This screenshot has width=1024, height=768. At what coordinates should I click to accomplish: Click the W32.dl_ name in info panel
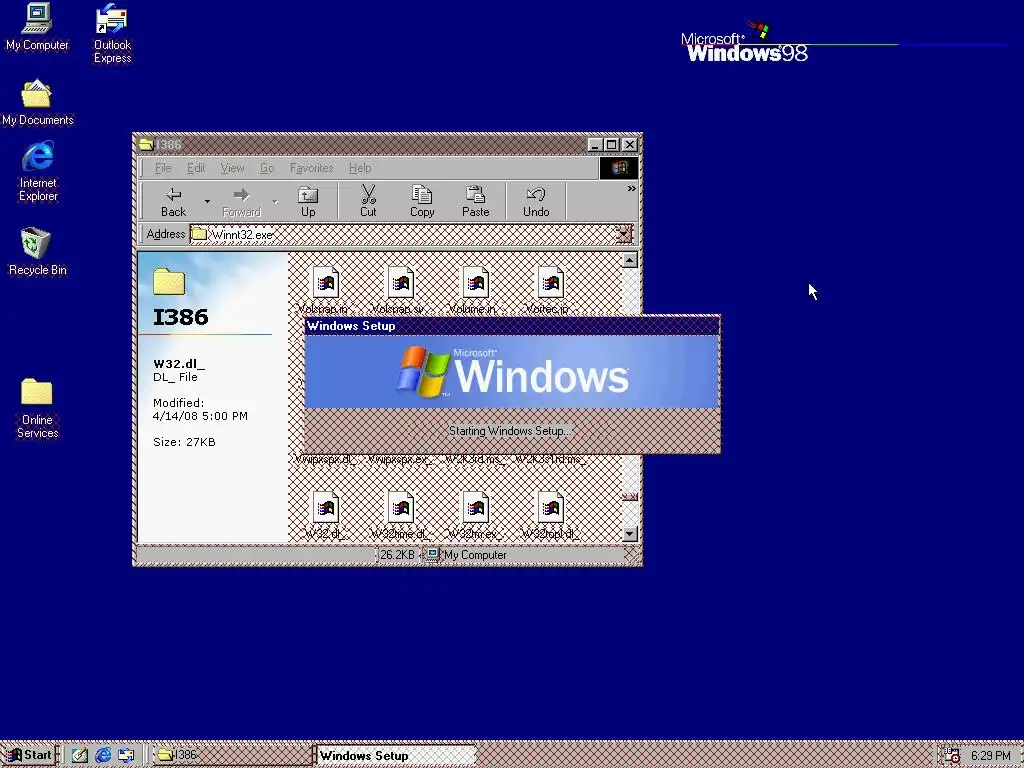point(178,364)
